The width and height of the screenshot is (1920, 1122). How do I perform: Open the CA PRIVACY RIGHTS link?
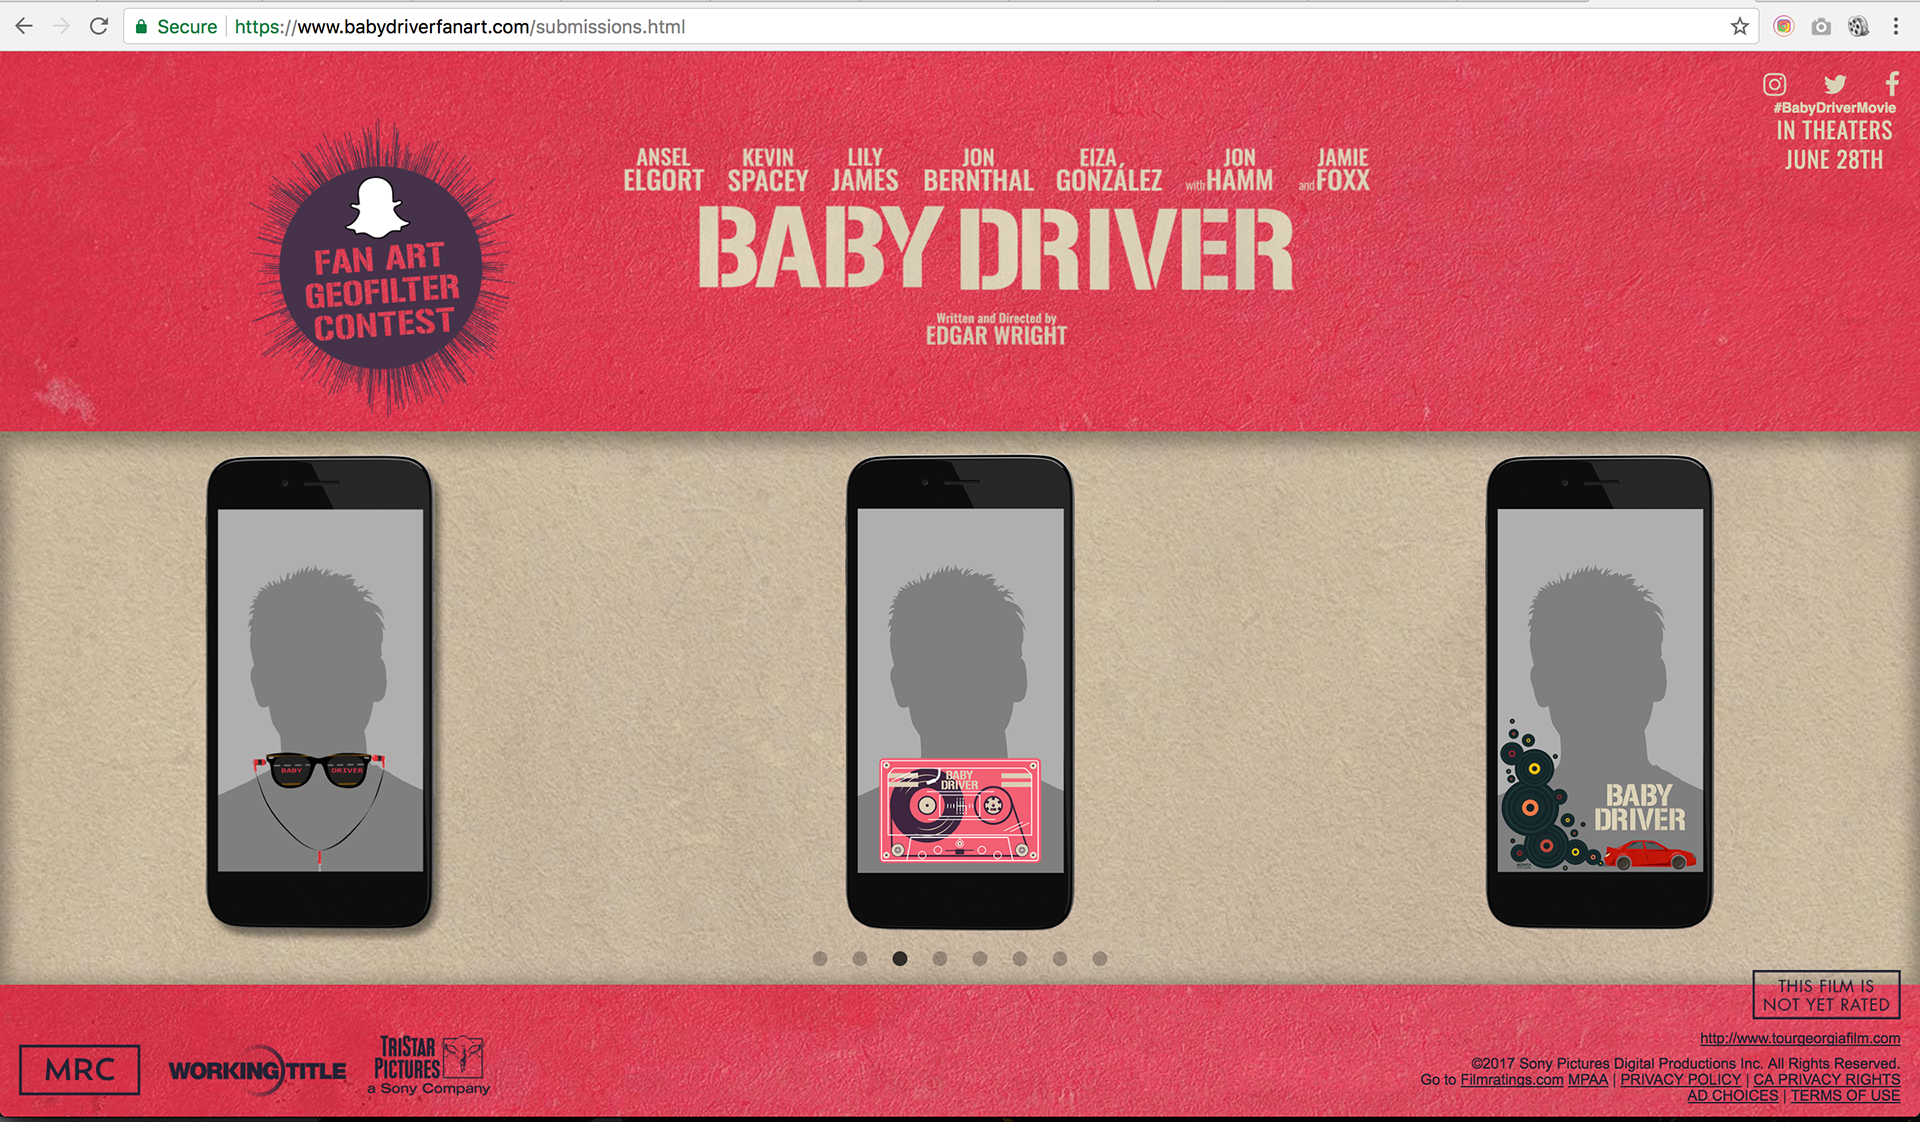click(x=1827, y=1080)
